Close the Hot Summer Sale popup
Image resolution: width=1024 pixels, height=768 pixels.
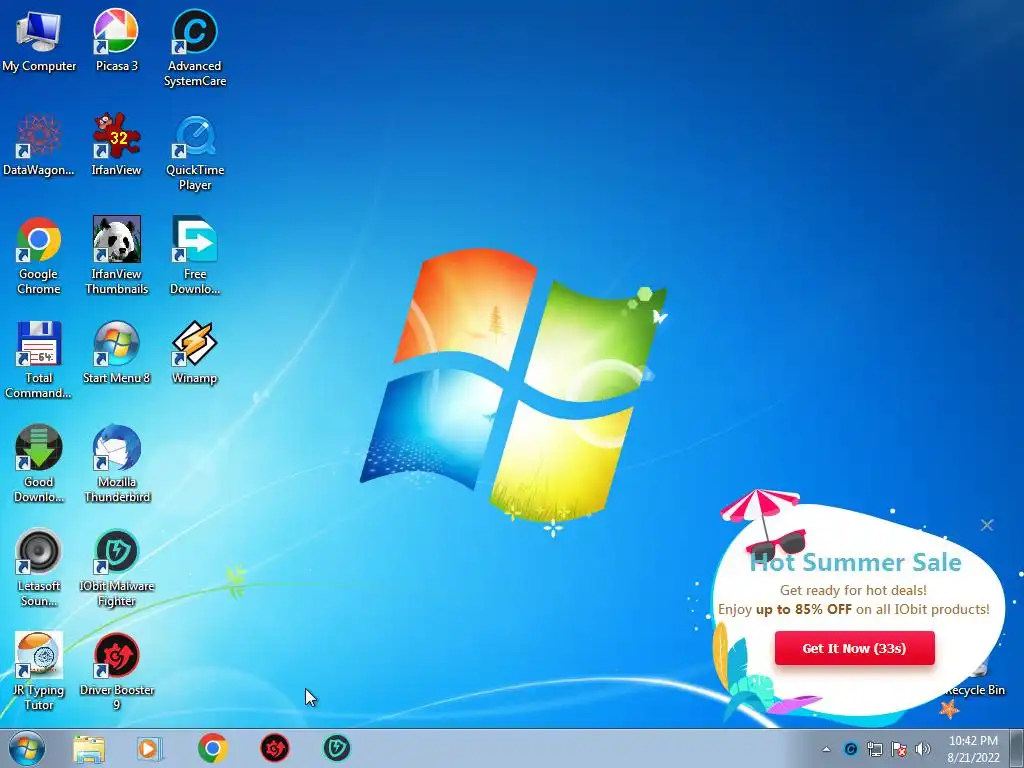pos(987,525)
